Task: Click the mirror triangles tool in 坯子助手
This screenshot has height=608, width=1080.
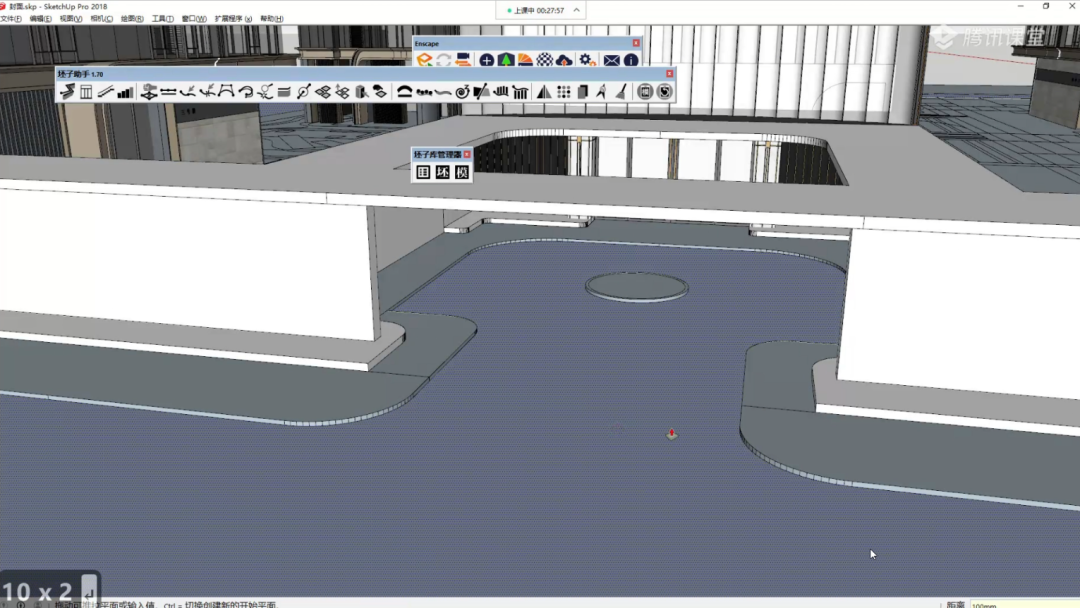Action: (544, 92)
